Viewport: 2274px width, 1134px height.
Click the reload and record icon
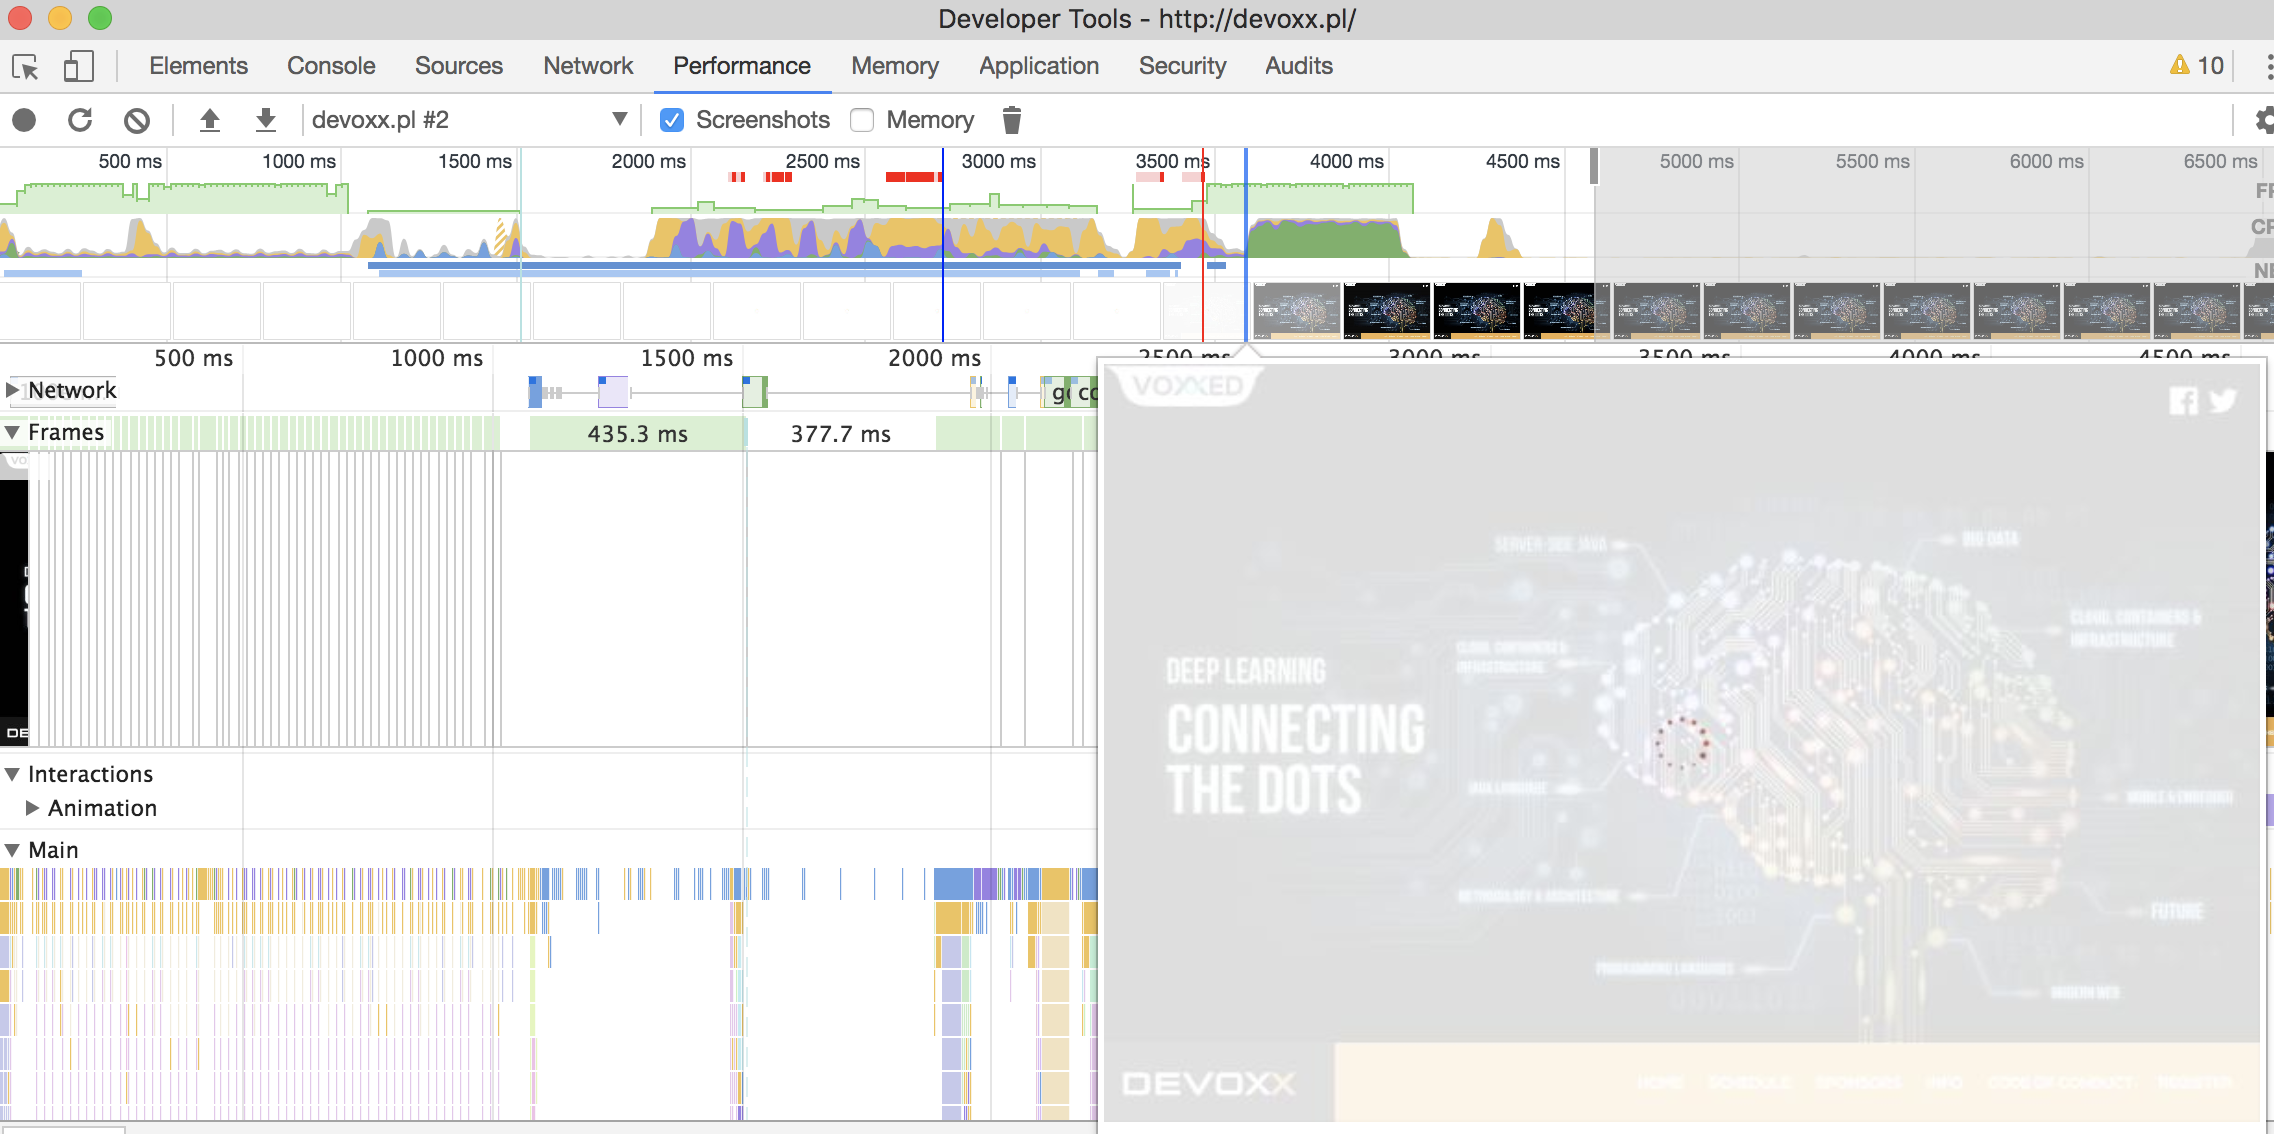tap(80, 120)
